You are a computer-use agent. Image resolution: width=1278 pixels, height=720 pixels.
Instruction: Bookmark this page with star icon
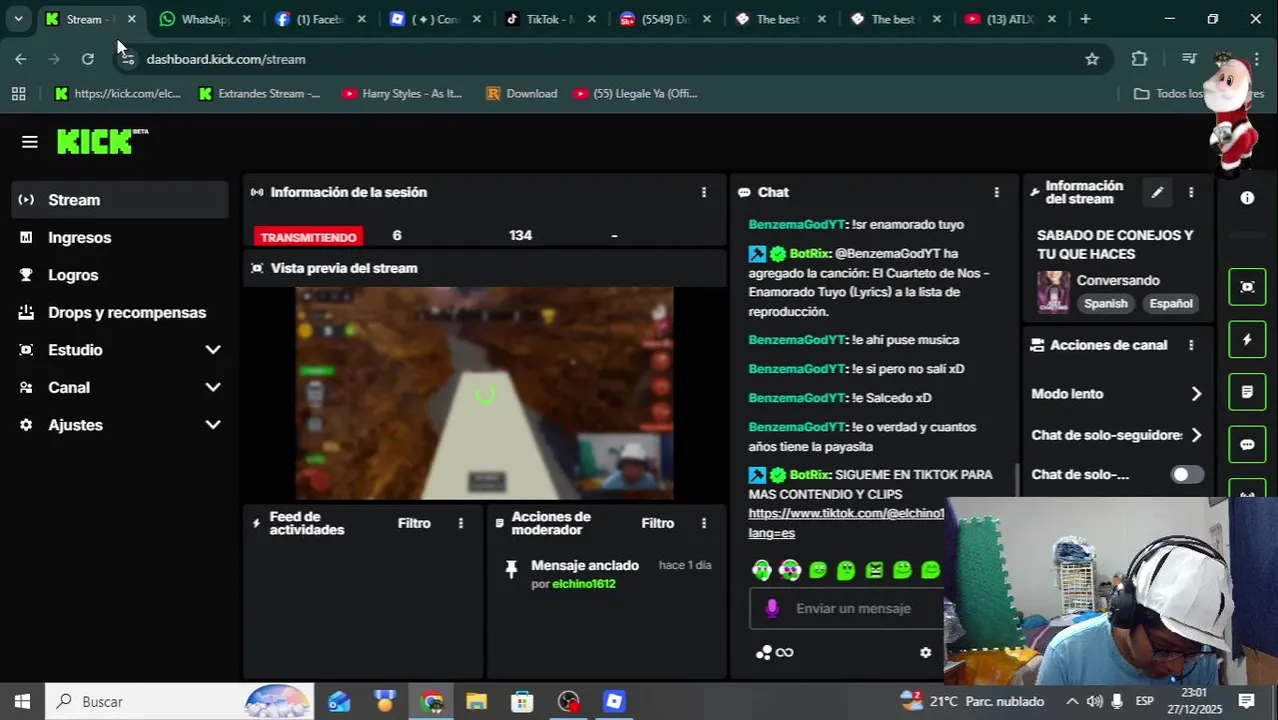pyautogui.click(x=1092, y=59)
